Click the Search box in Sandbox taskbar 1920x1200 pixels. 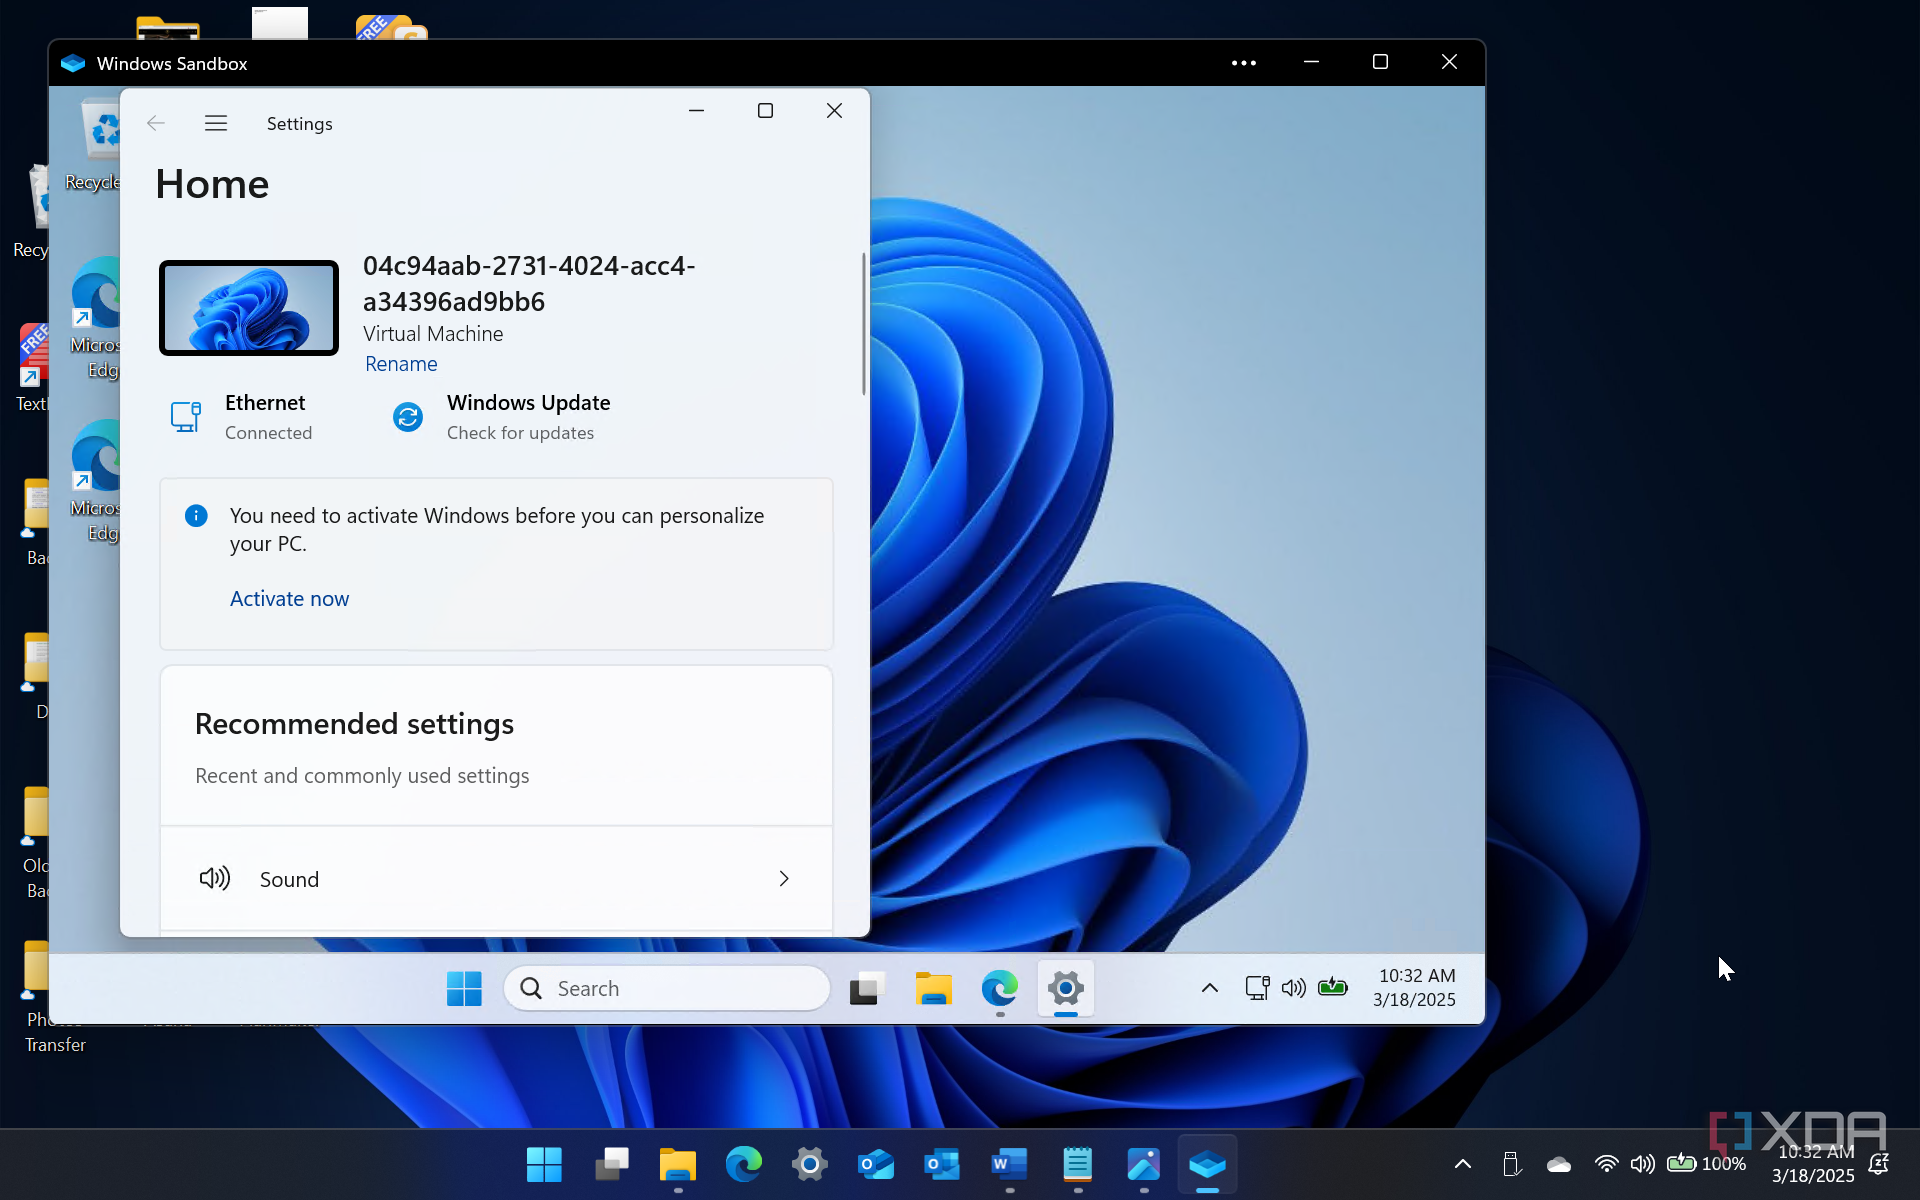pyautogui.click(x=667, y=989)
